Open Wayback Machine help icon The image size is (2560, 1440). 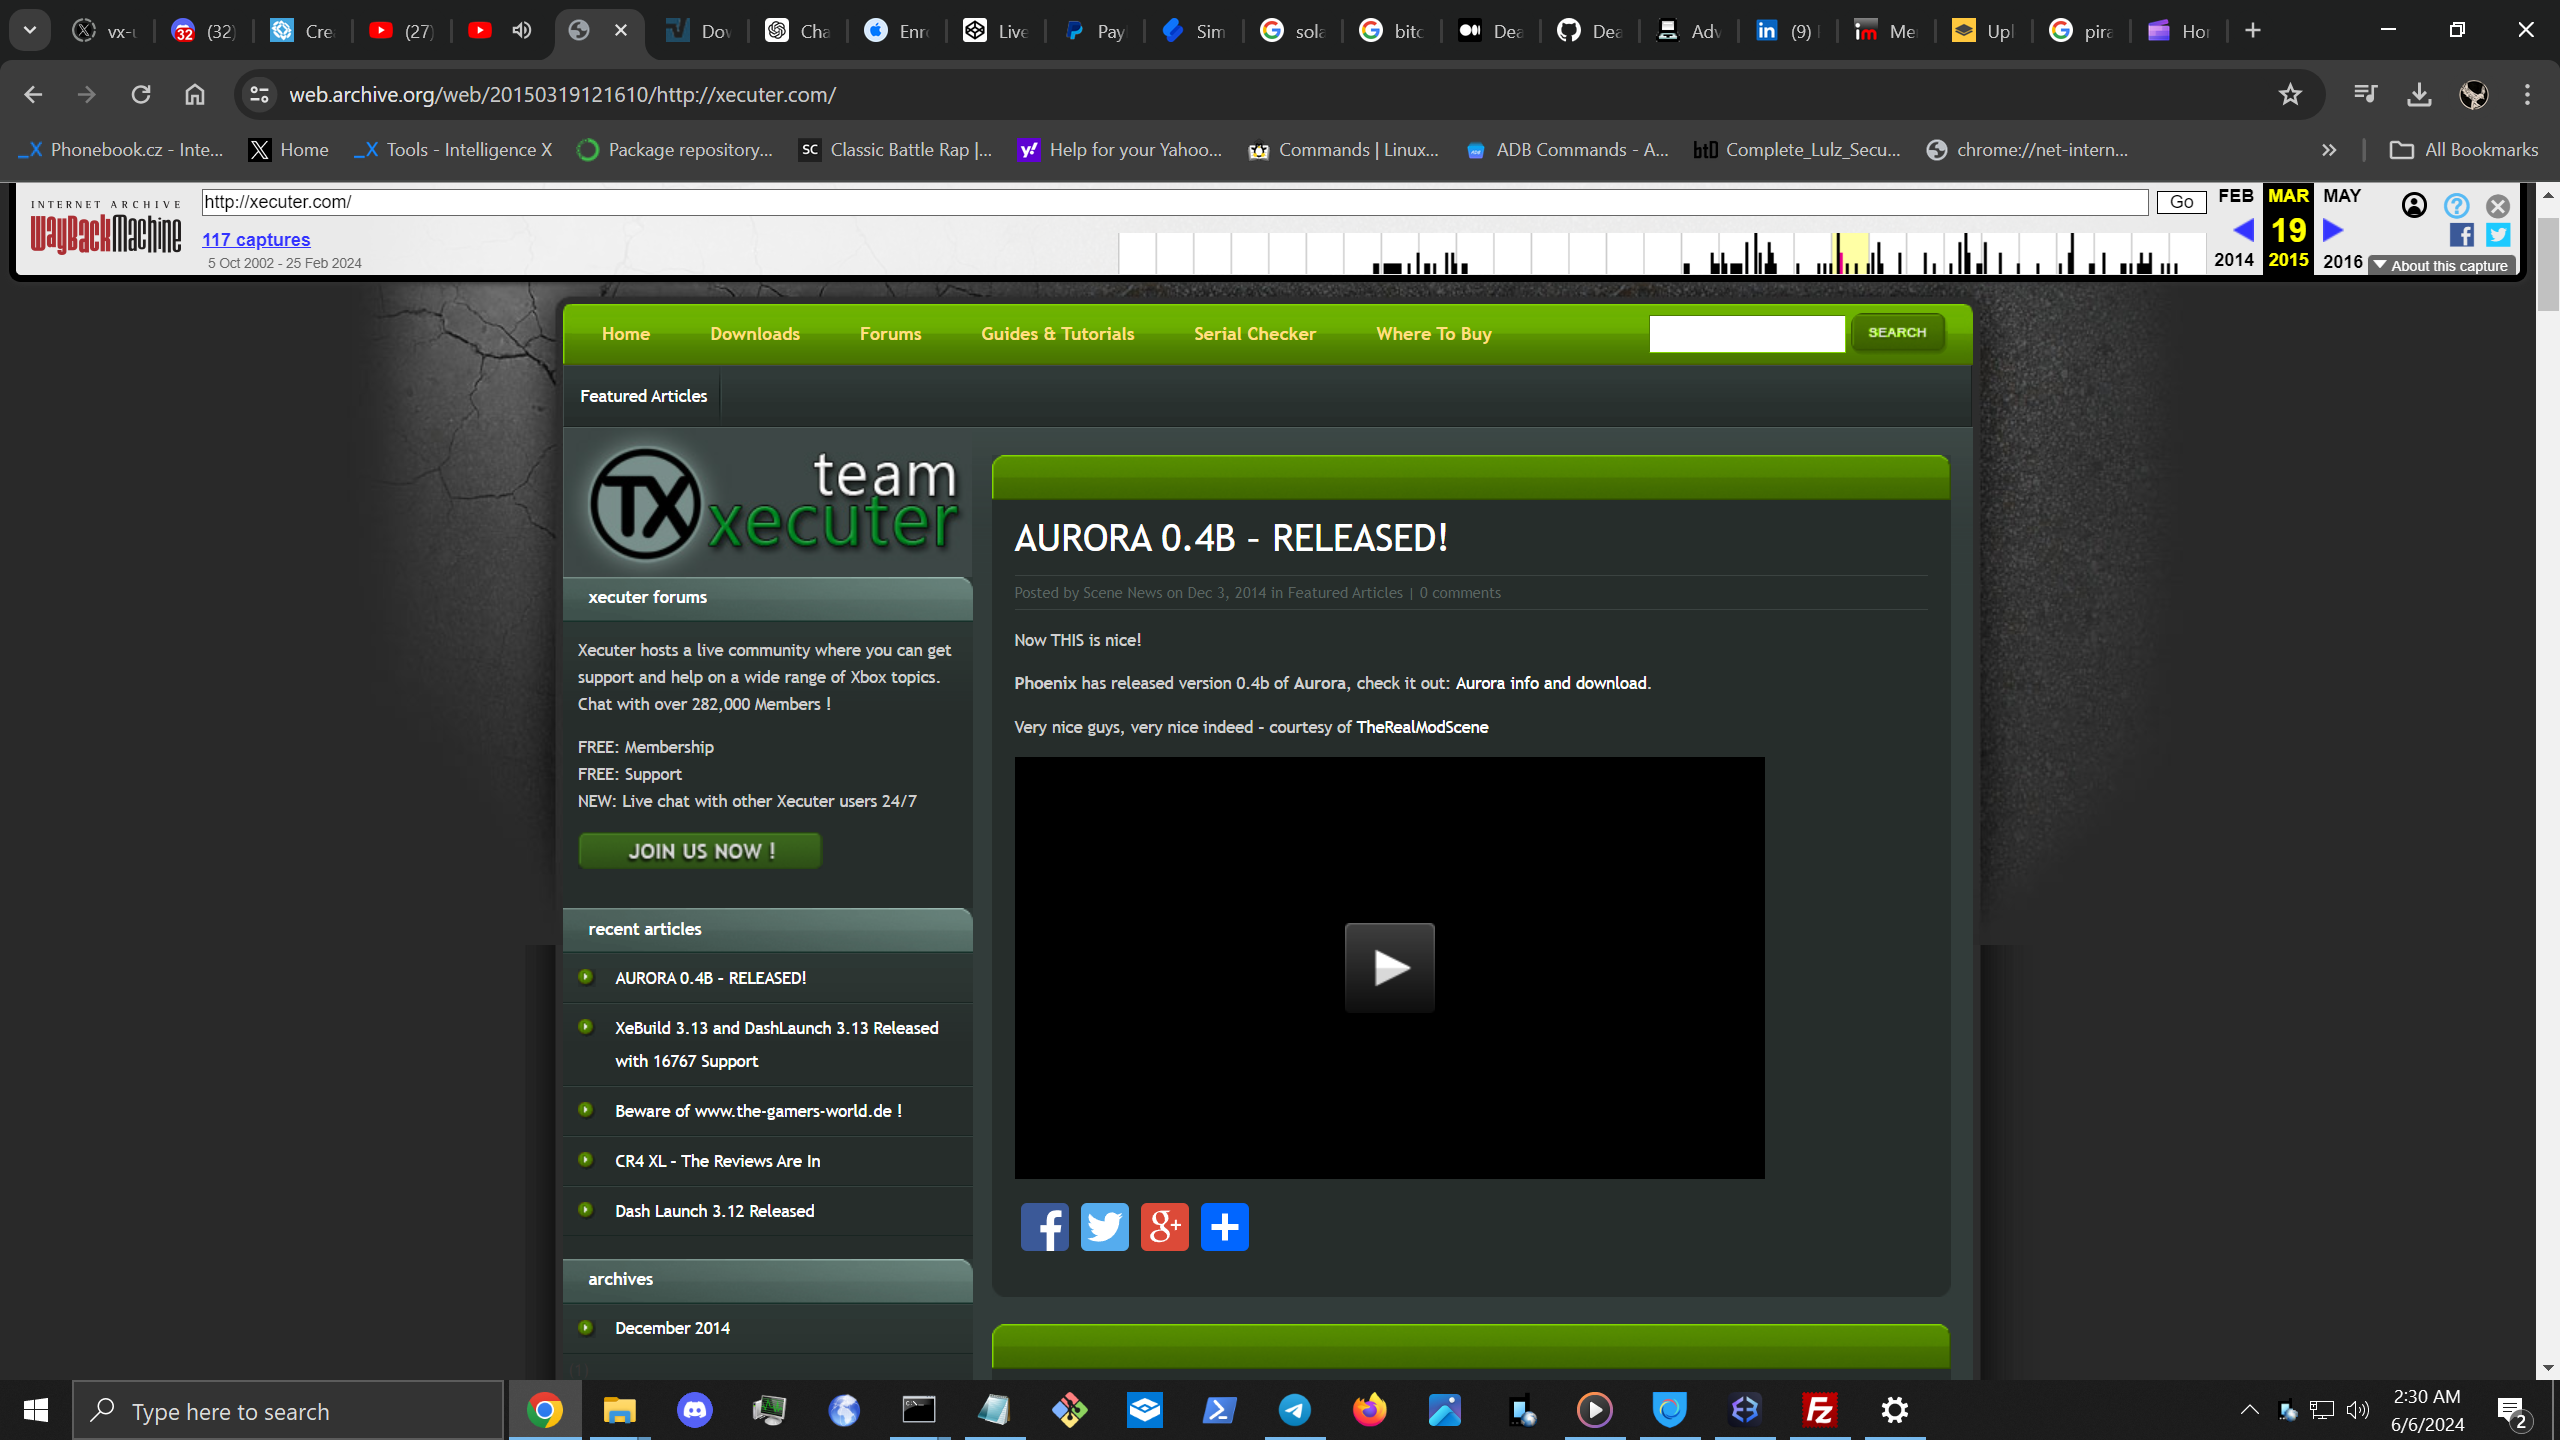[x=2456, y=205]
